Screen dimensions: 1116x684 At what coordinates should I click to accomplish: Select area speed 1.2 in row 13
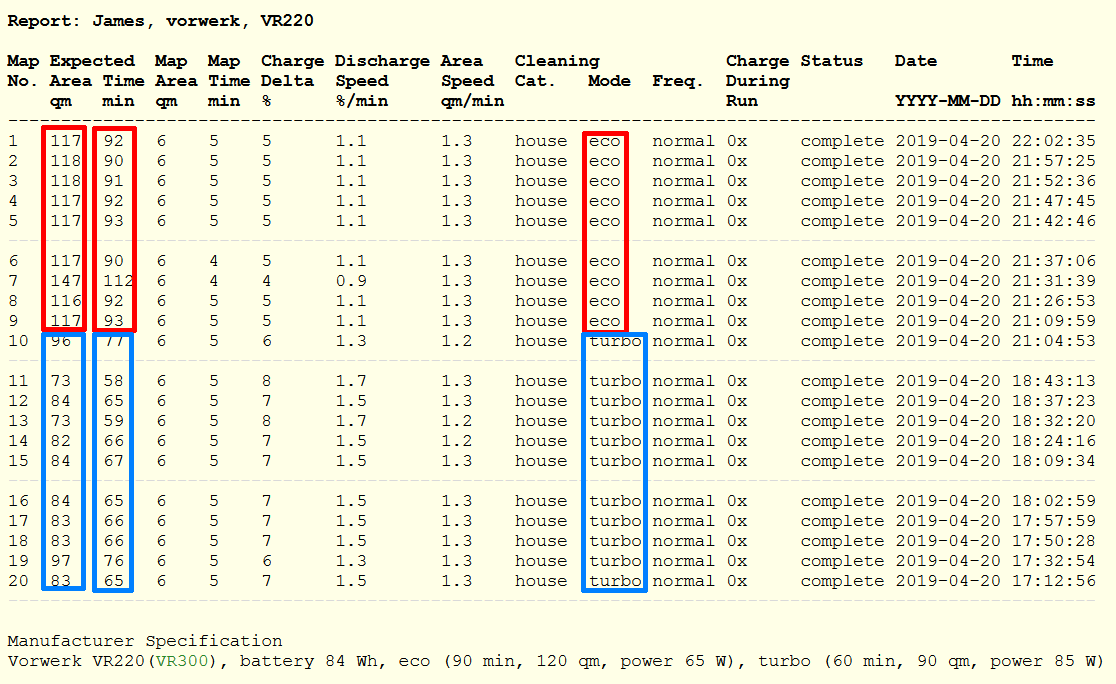tap(456, 421)
